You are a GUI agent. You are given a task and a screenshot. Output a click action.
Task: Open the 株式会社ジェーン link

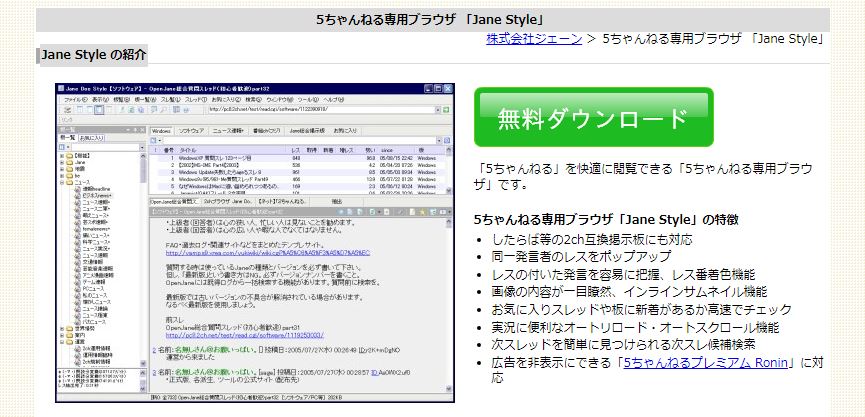(533, 39)
